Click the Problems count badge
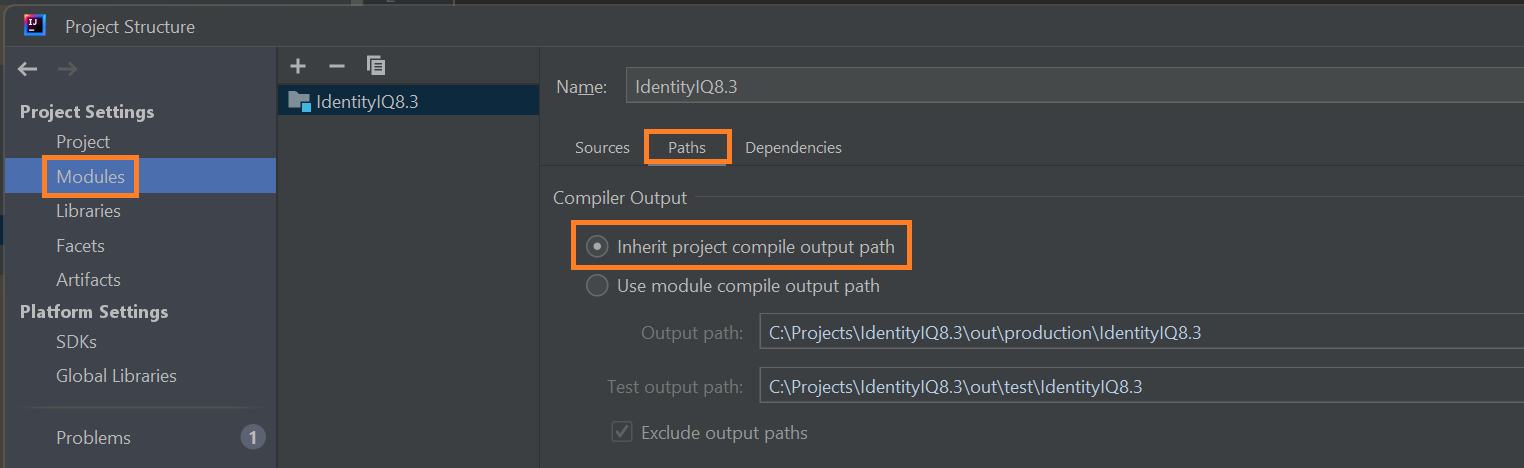This screenshot has height=468, width=1524. point(253,437)
